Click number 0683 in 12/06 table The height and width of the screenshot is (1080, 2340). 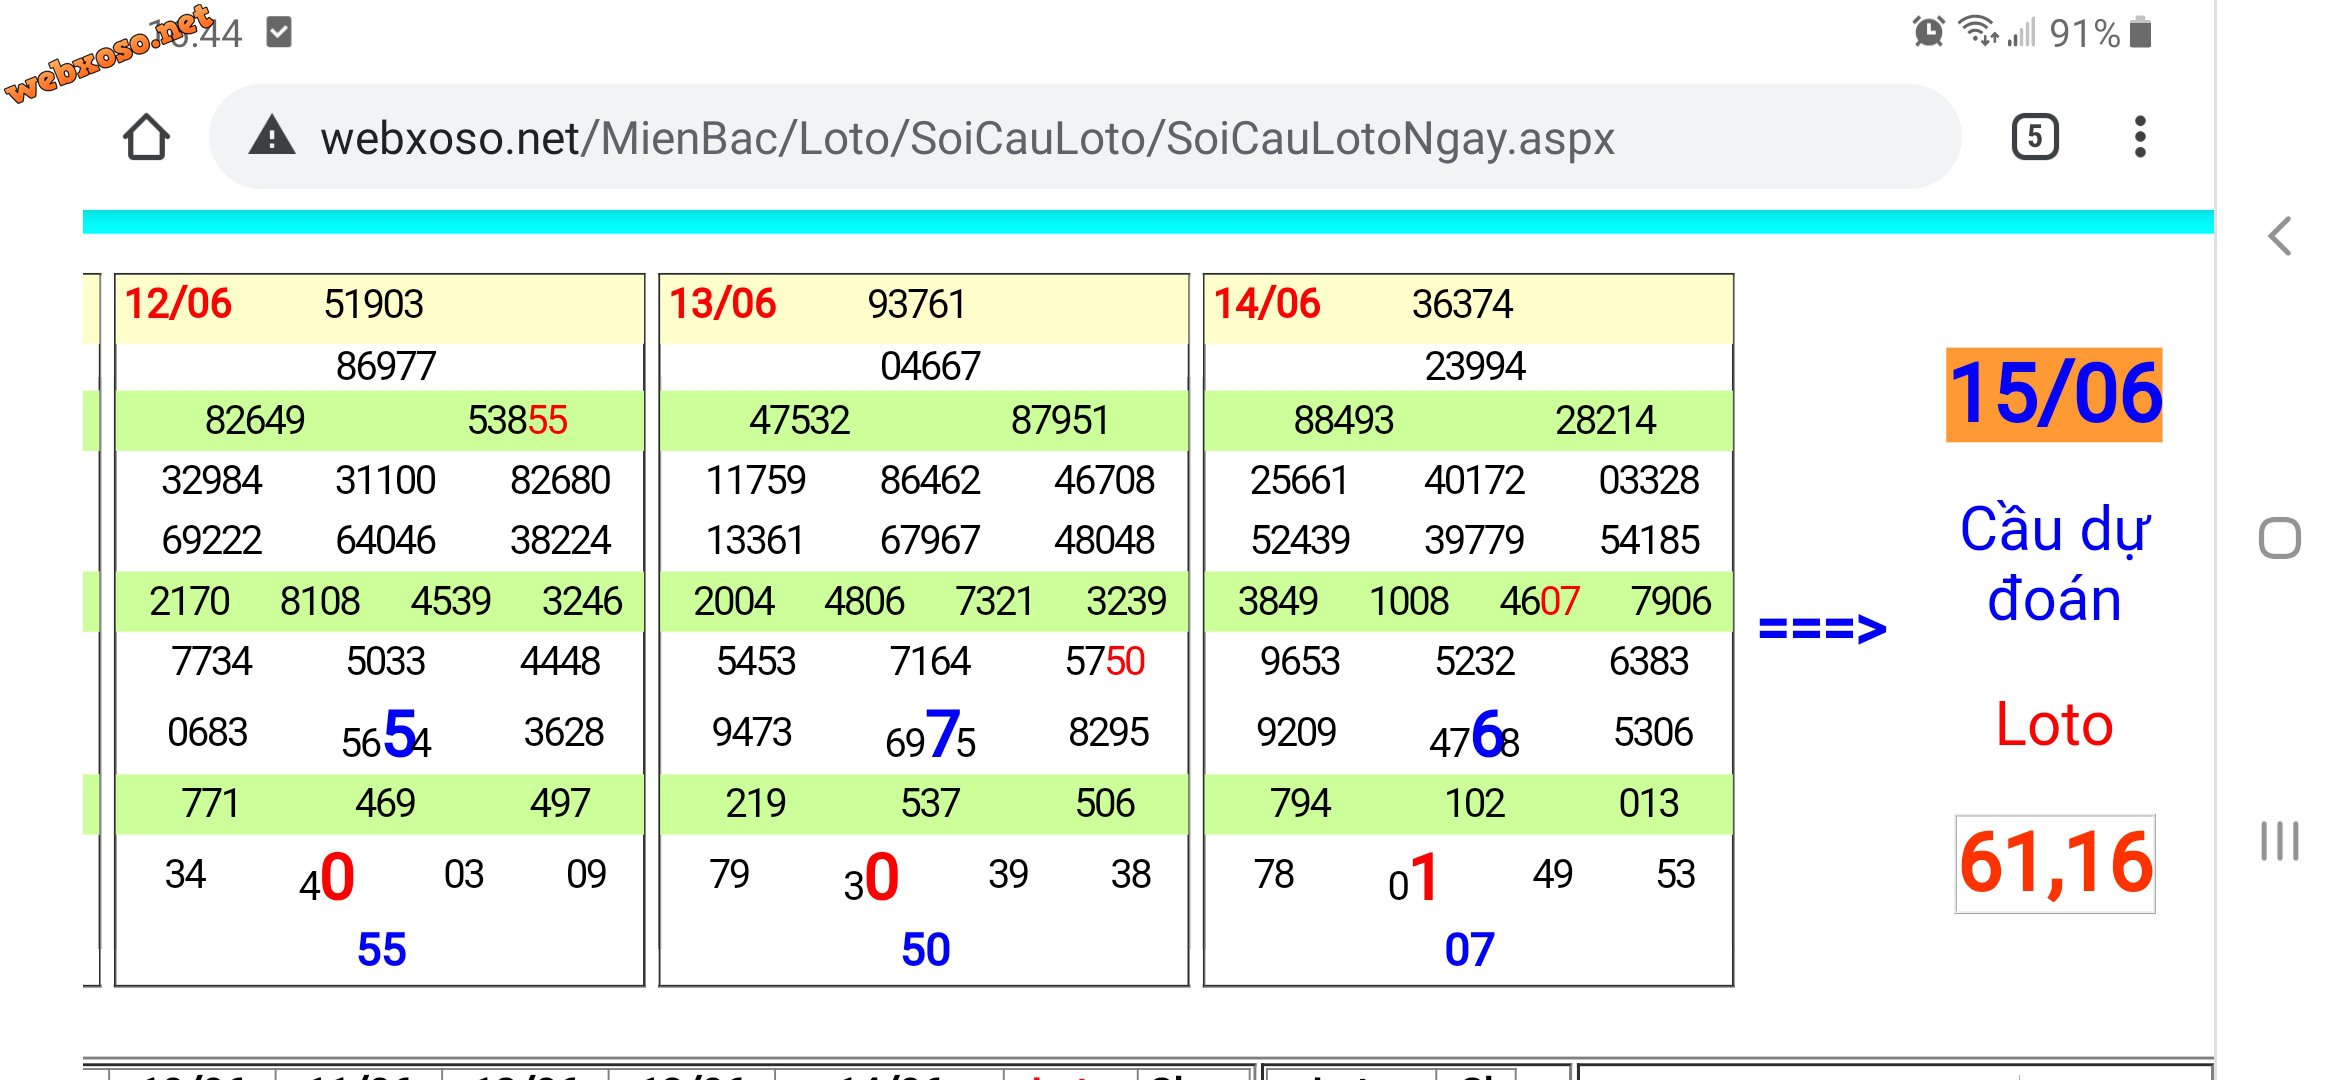(208, 732)
